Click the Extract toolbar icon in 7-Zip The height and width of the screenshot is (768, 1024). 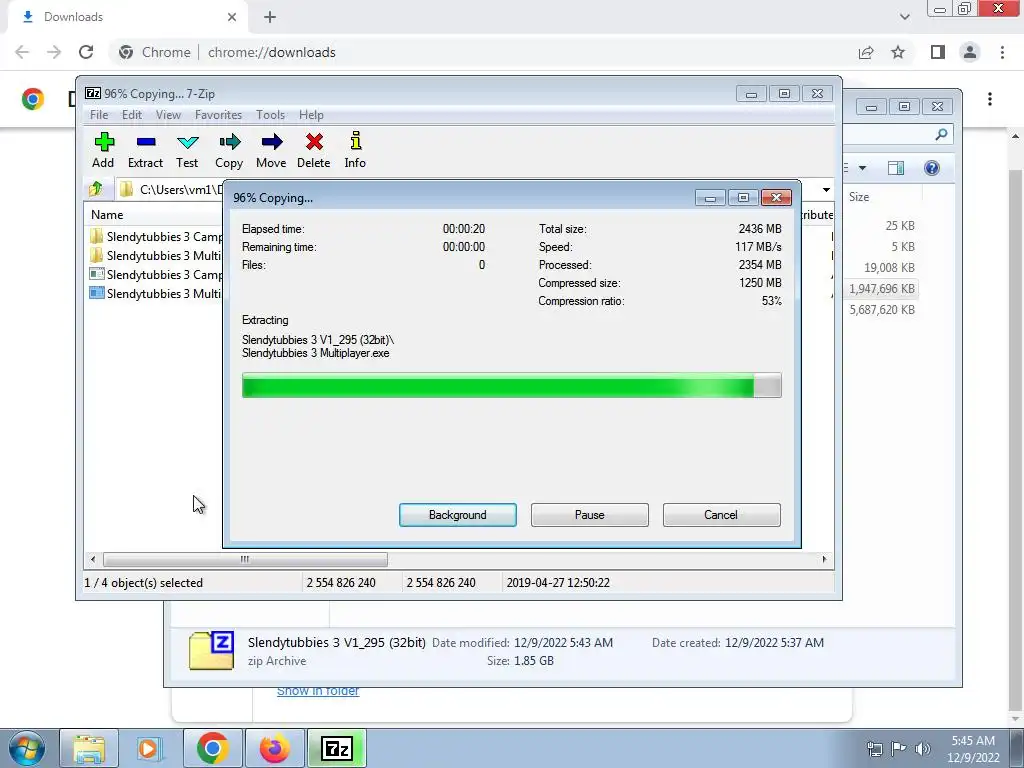point(145,151)
